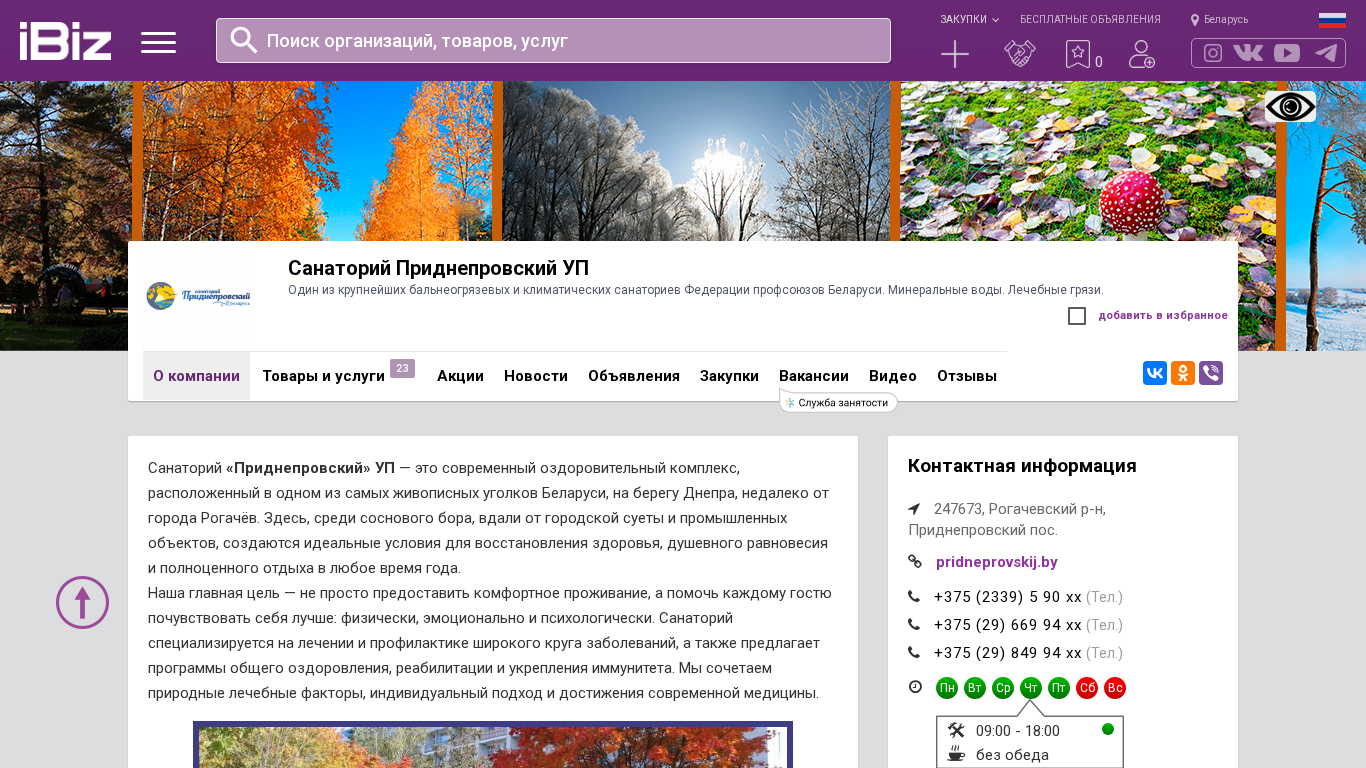1366x768 pixels.
Task: Click the user registration icon
Action: click(x=1141, y=54)
